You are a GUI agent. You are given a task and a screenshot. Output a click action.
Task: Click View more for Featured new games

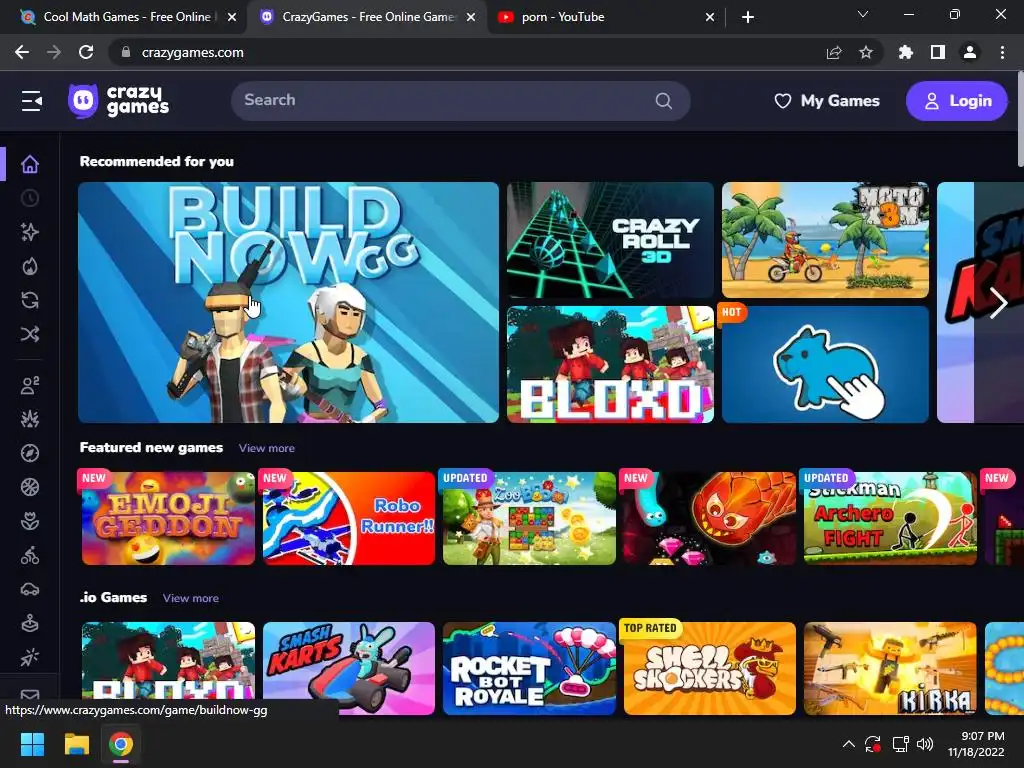266,448
